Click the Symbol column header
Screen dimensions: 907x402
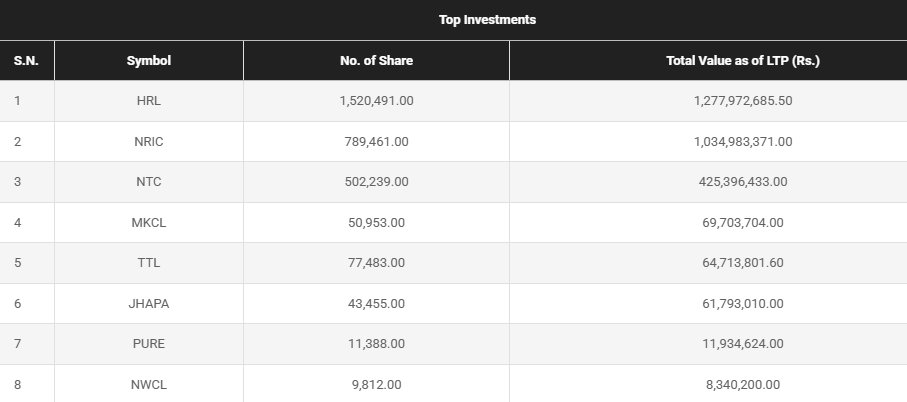[x=149, y=61]
